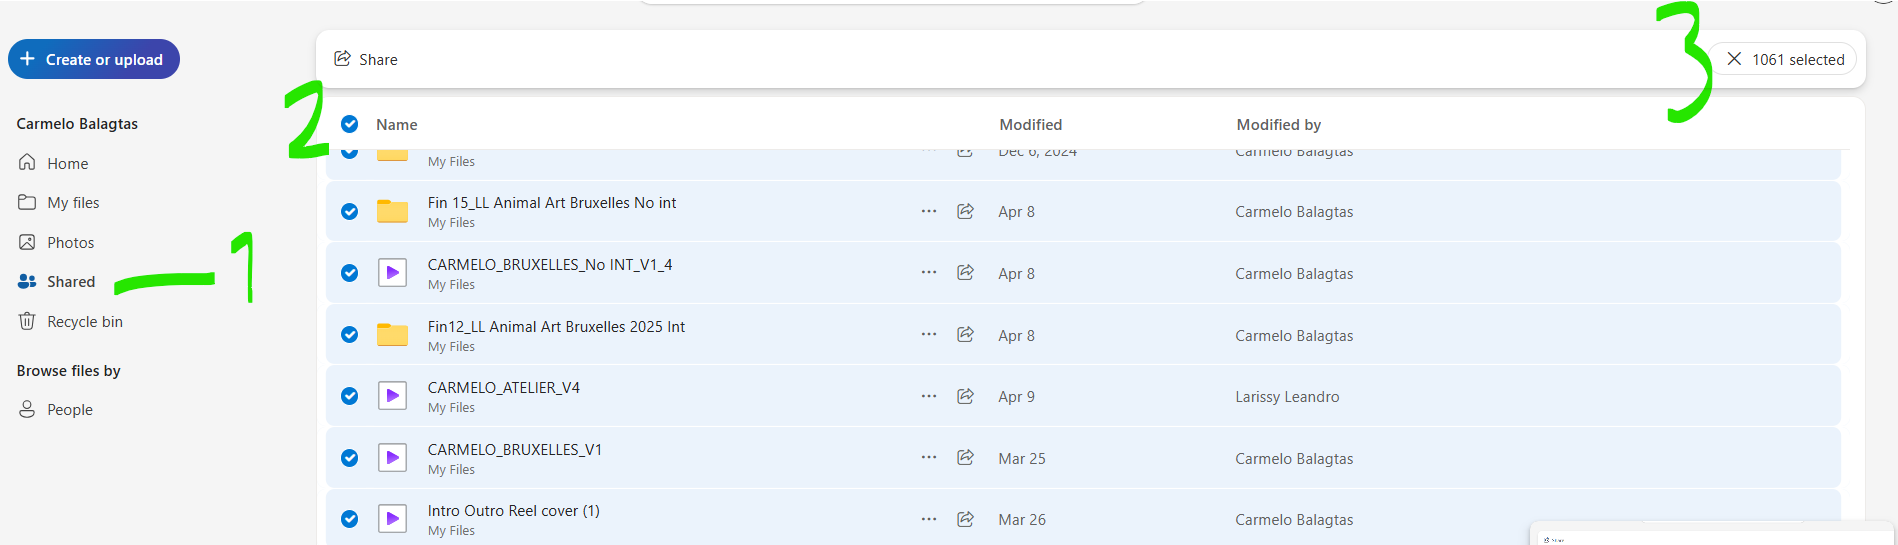Open CARMELO_BRUXELLES_V1 video file thumbnail
Screen dimensions: 1898x545
click(392, 458)
